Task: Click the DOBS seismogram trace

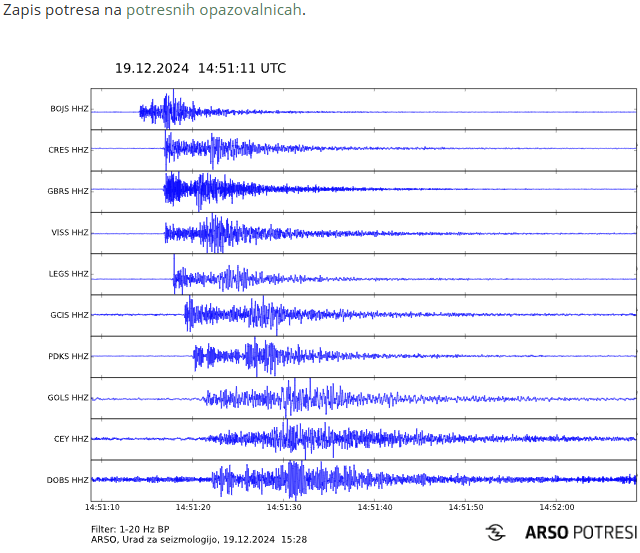Action: coord(363,480)
